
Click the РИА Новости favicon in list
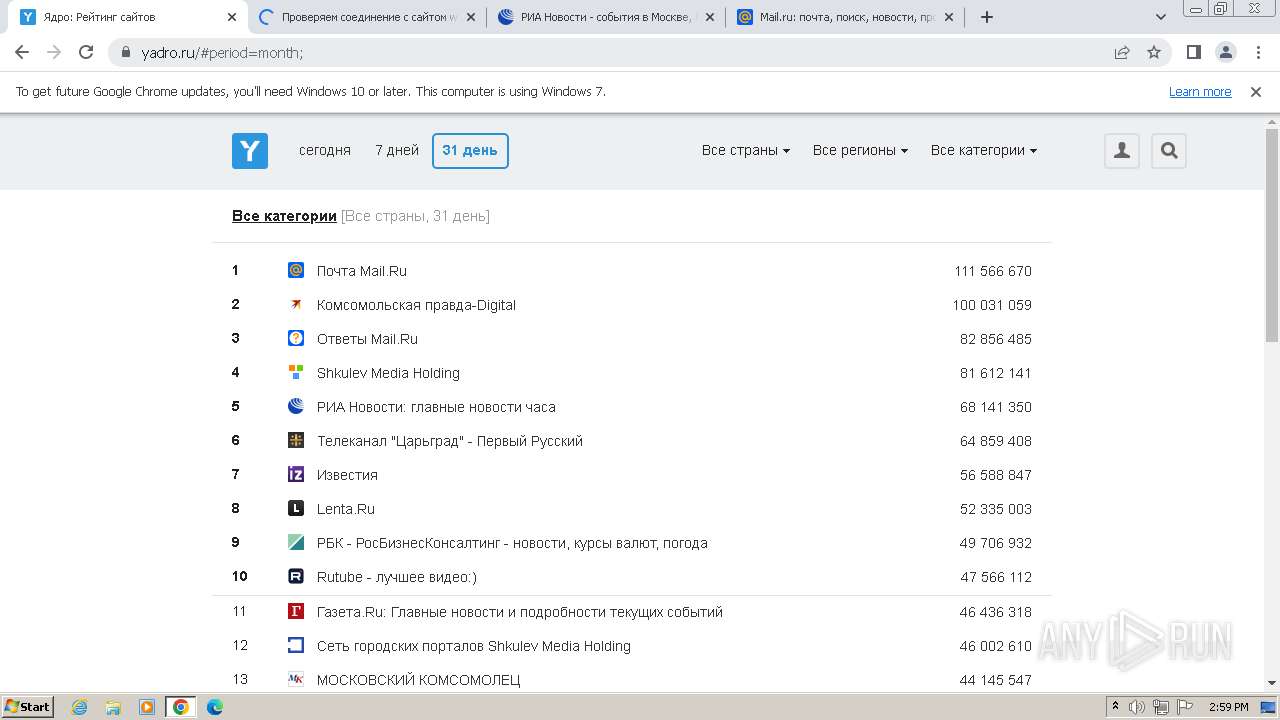[296, 406]
